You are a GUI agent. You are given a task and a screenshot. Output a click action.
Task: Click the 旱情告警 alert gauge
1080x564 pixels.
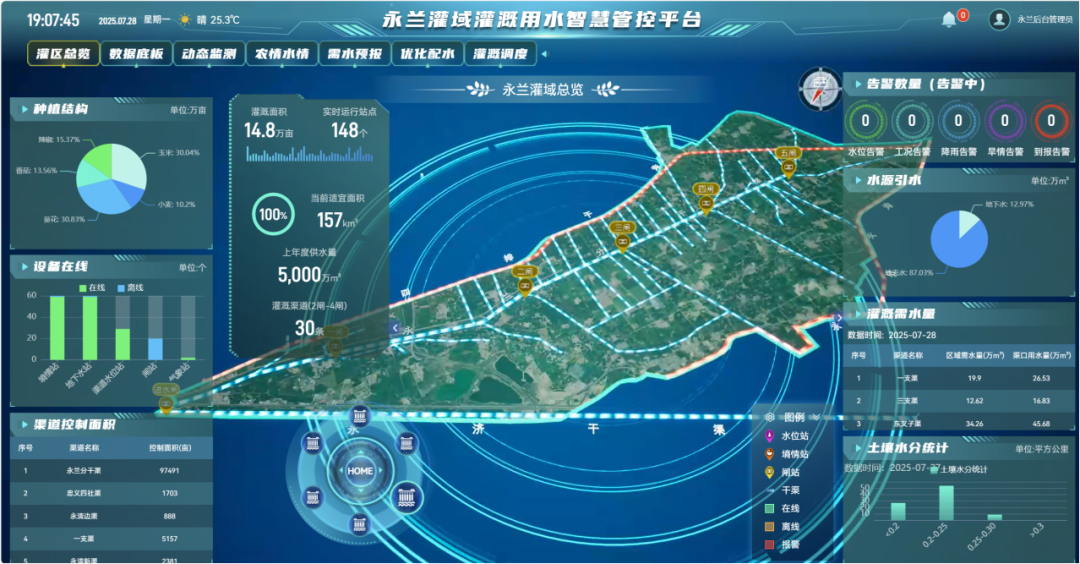click(x=1004, y=121)
